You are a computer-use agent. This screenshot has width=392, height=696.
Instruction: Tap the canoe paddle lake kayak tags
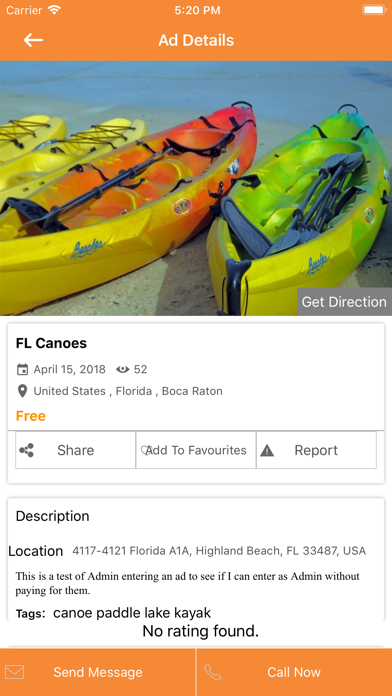point(132,613)
